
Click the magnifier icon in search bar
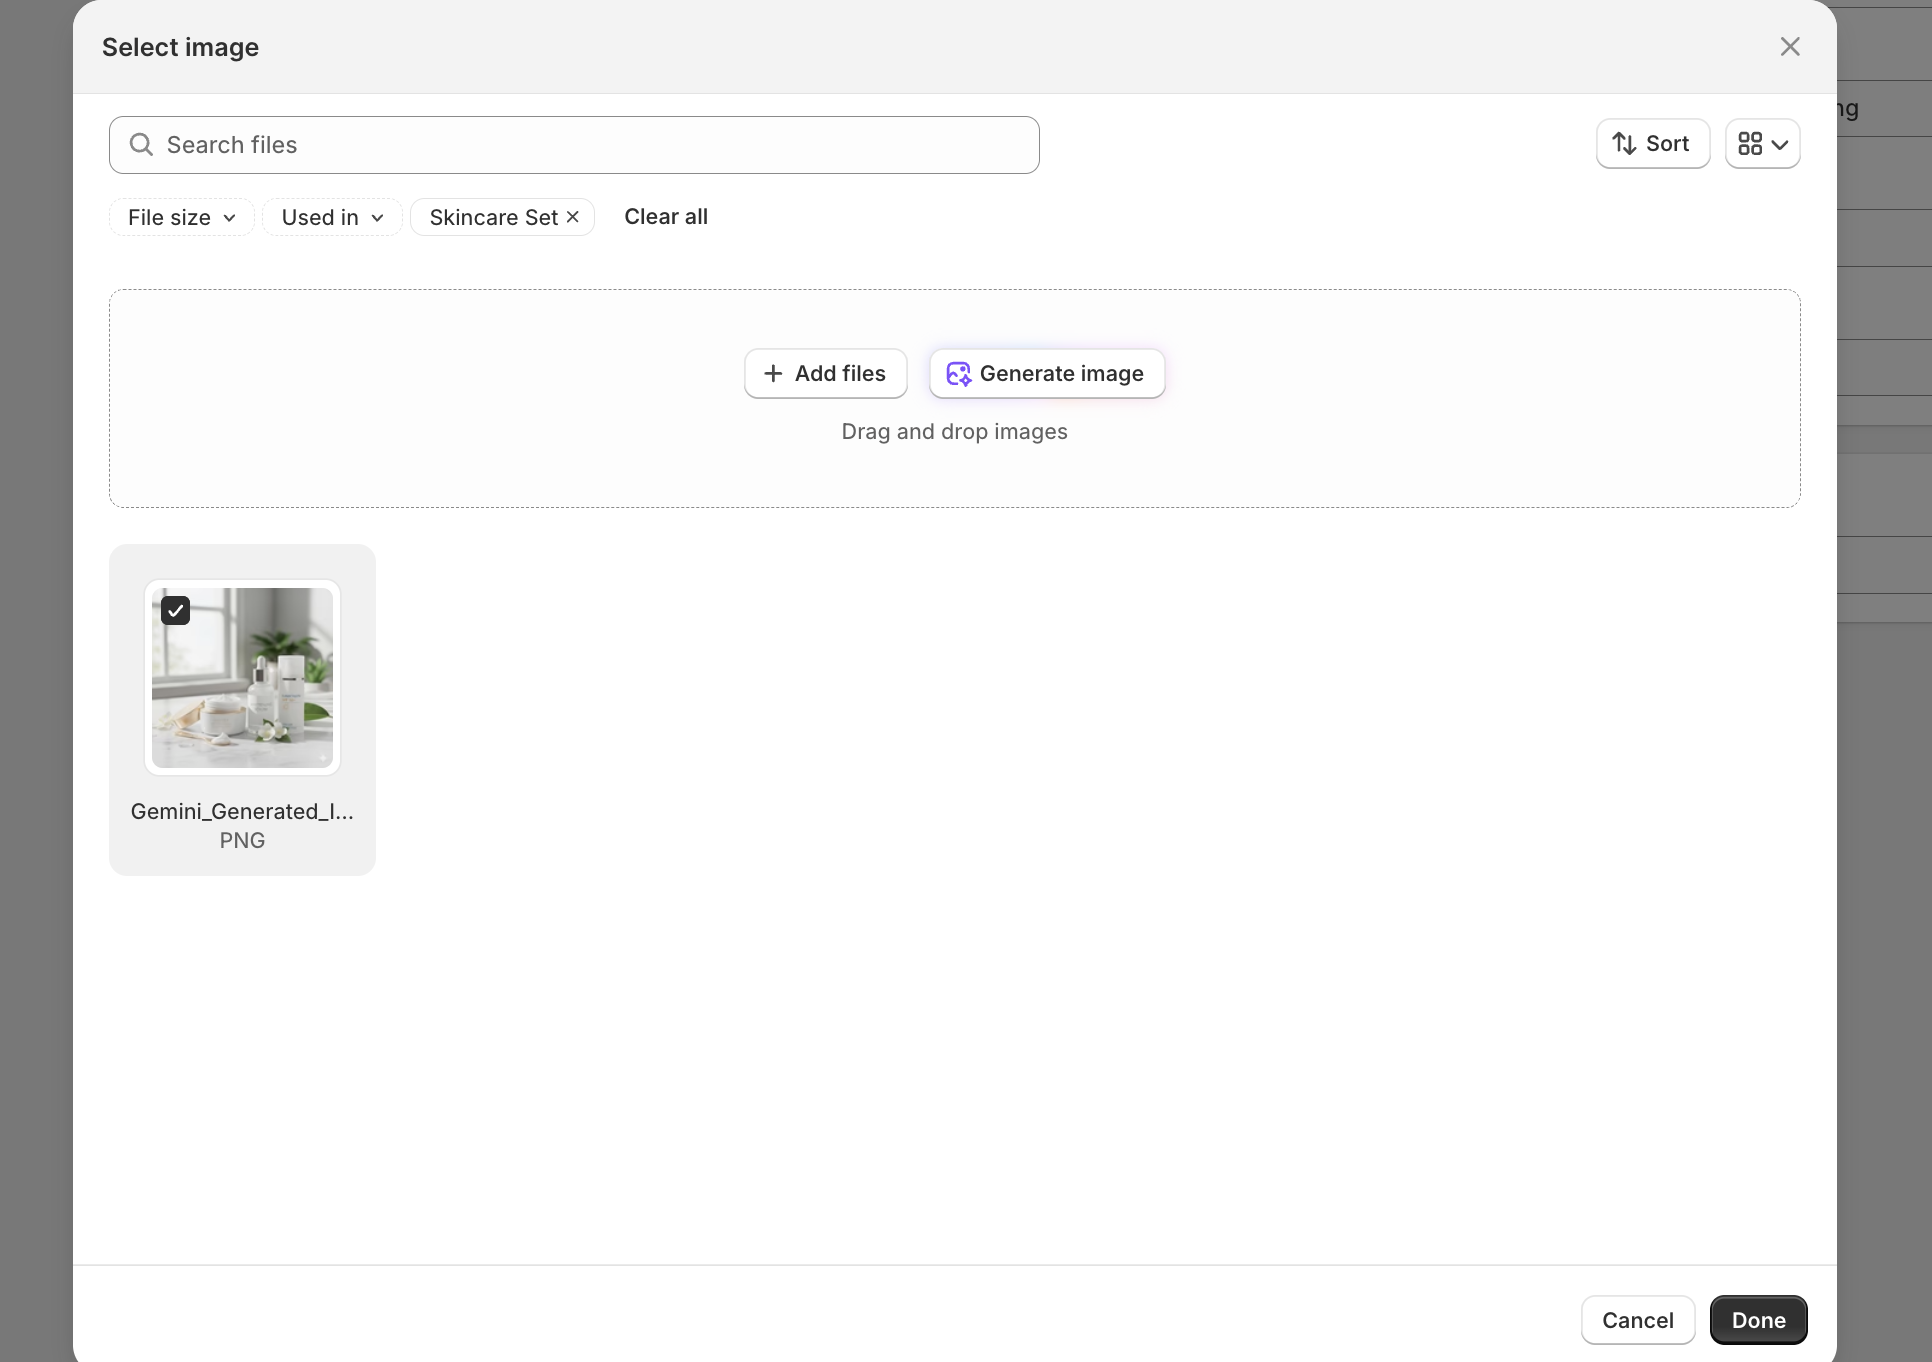point(142,145)
